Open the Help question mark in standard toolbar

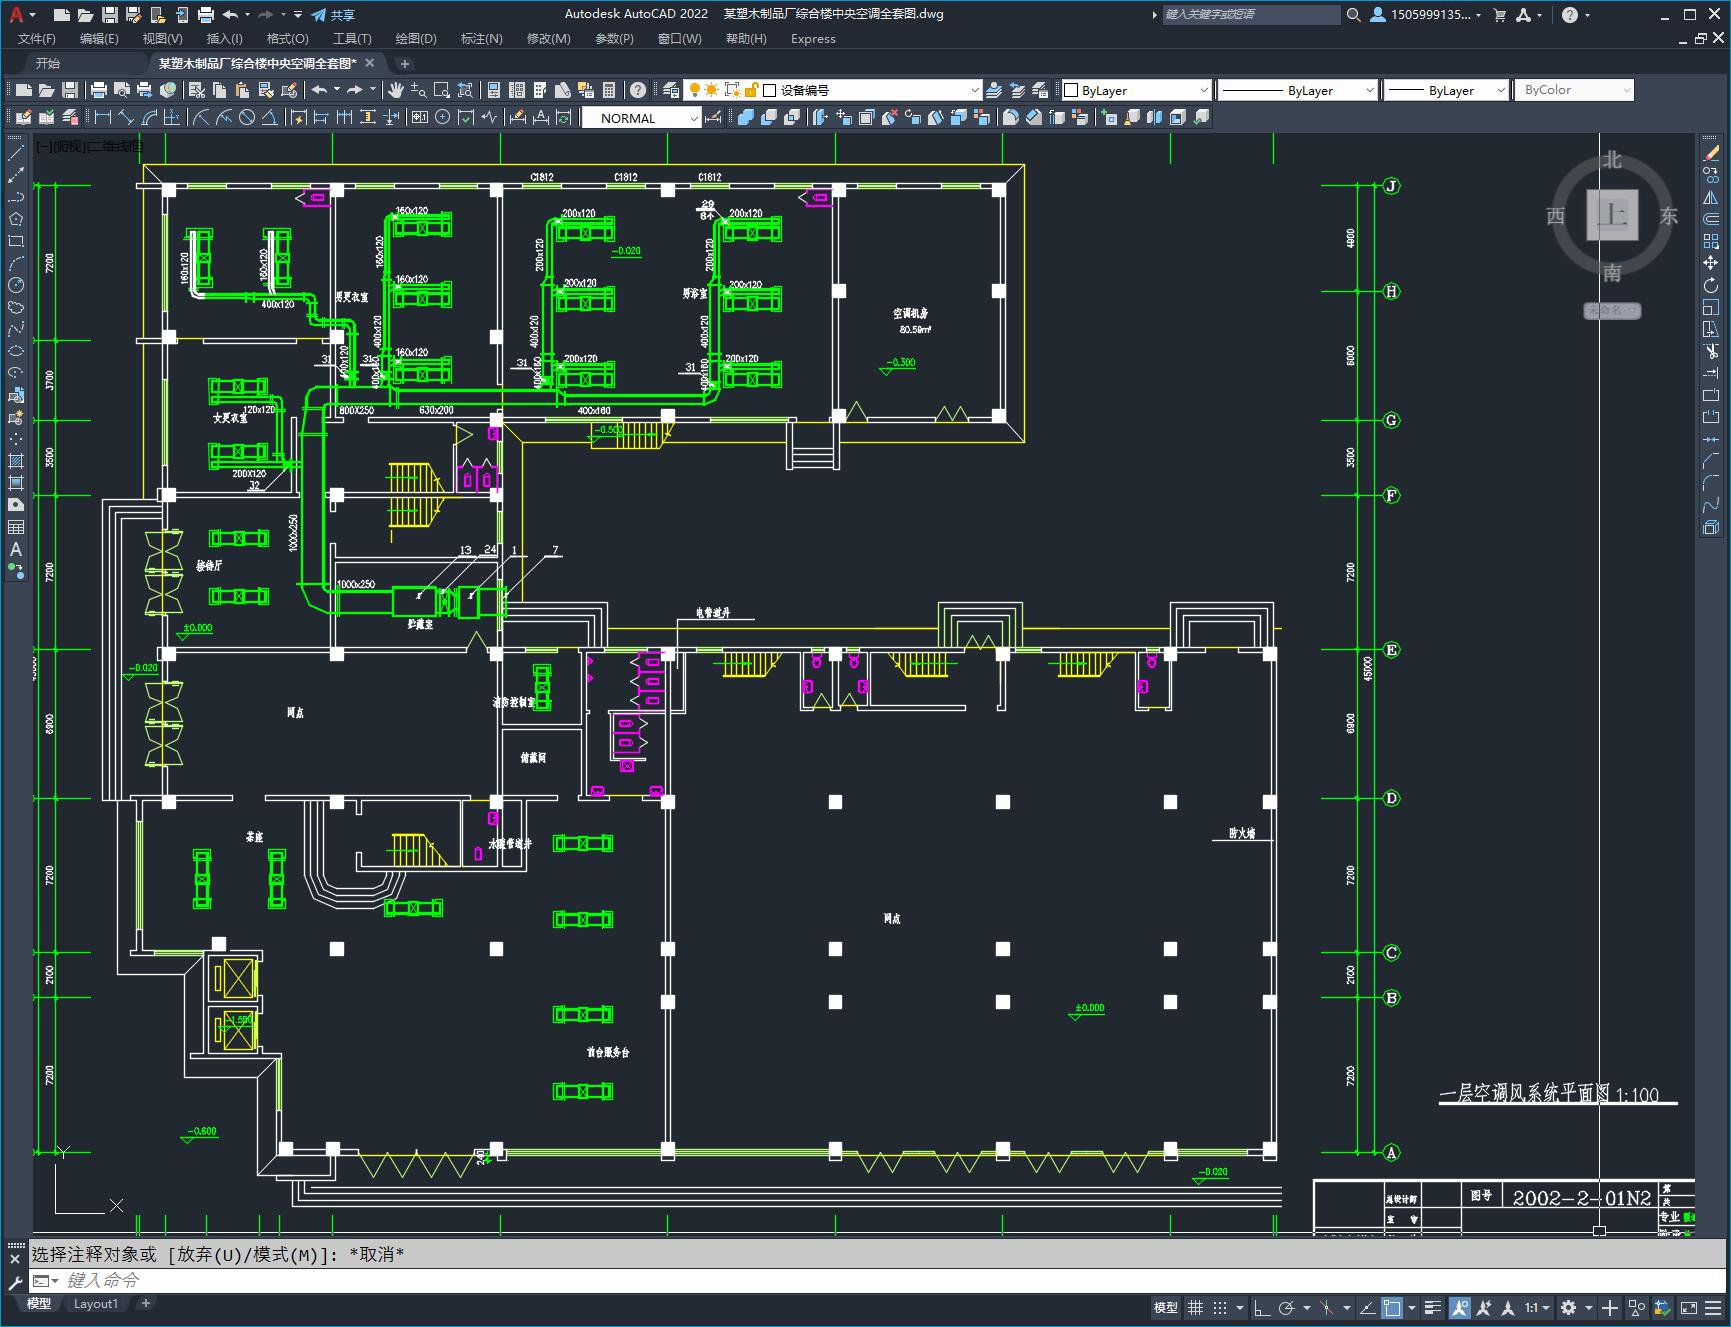tap(638, 90)
